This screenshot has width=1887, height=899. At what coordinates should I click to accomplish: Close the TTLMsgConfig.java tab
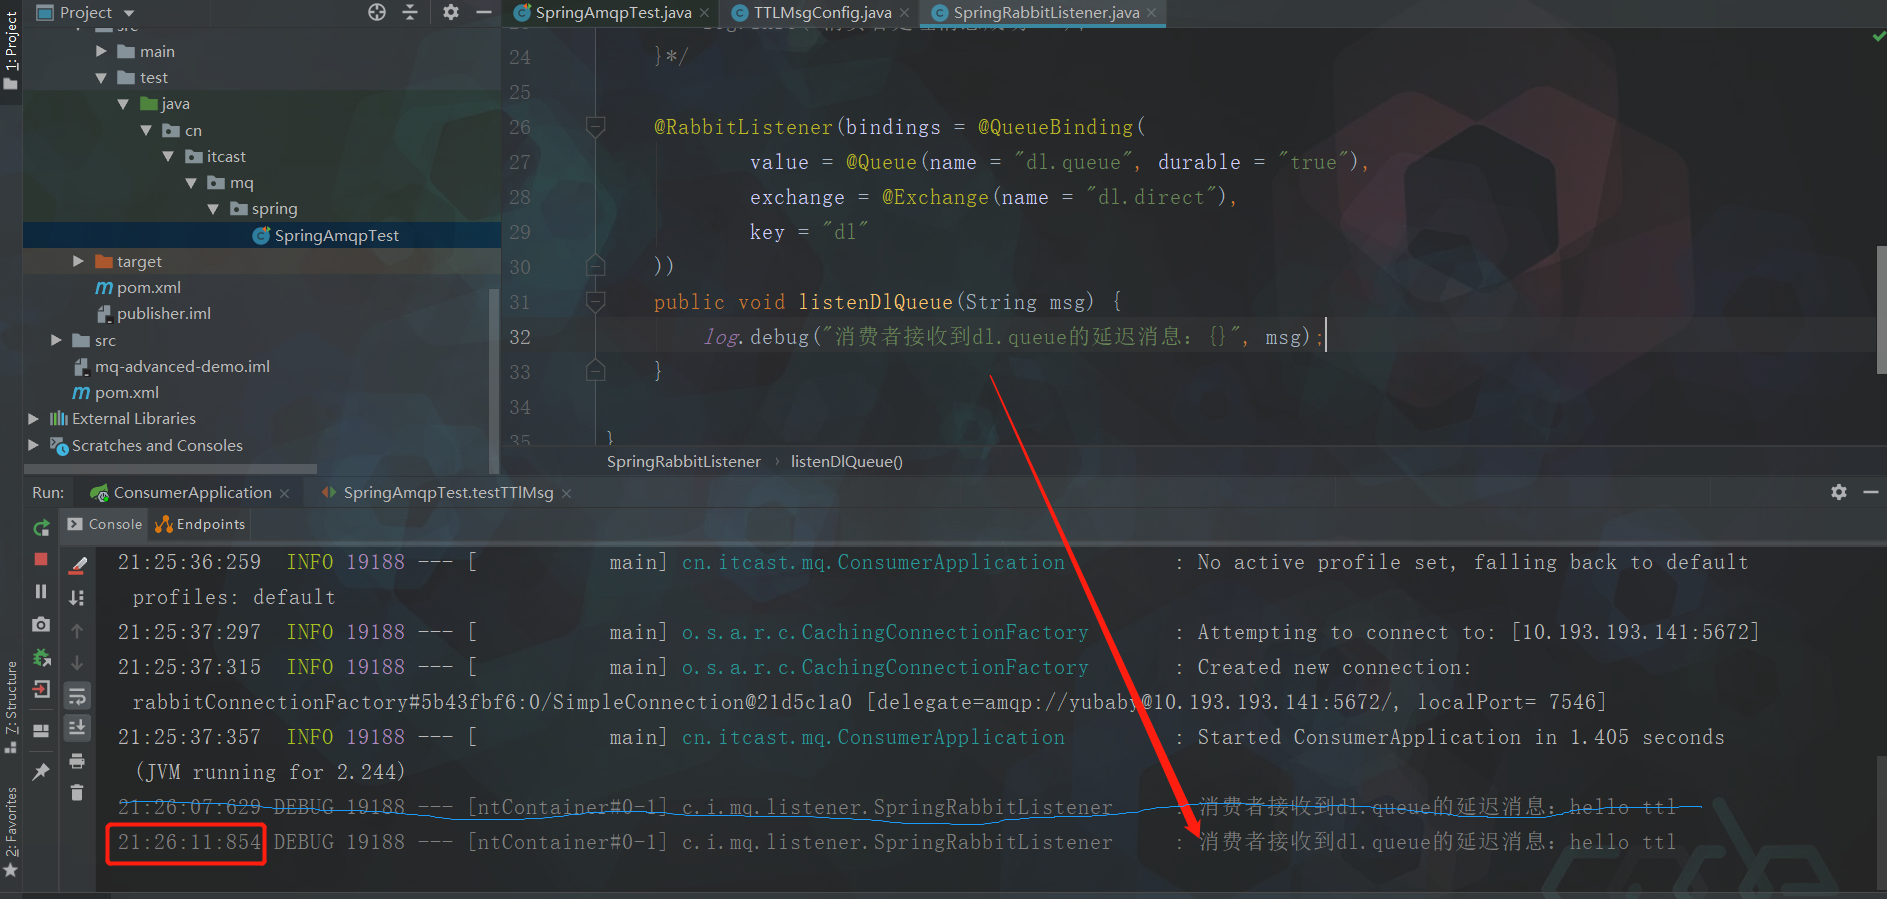tap(904, 13)
